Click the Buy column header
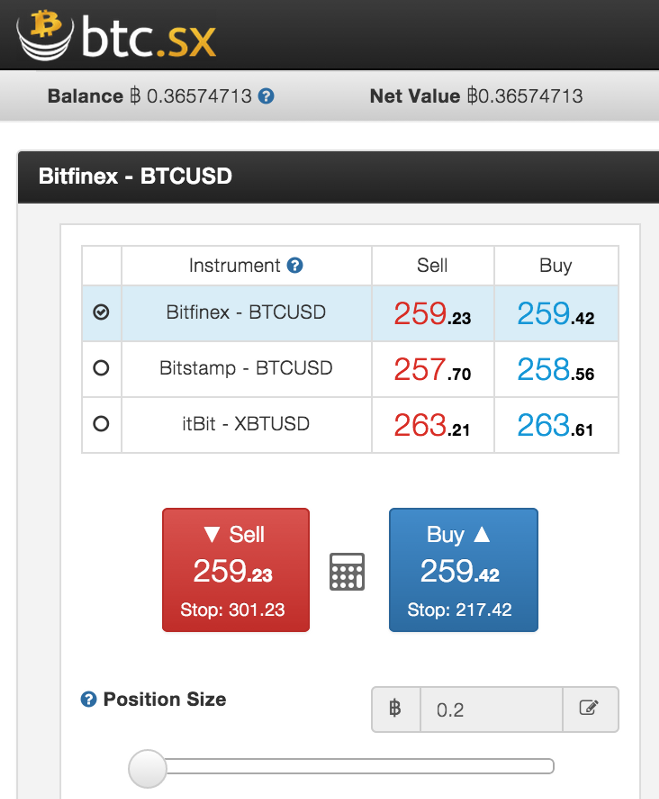 coord(556,266)
